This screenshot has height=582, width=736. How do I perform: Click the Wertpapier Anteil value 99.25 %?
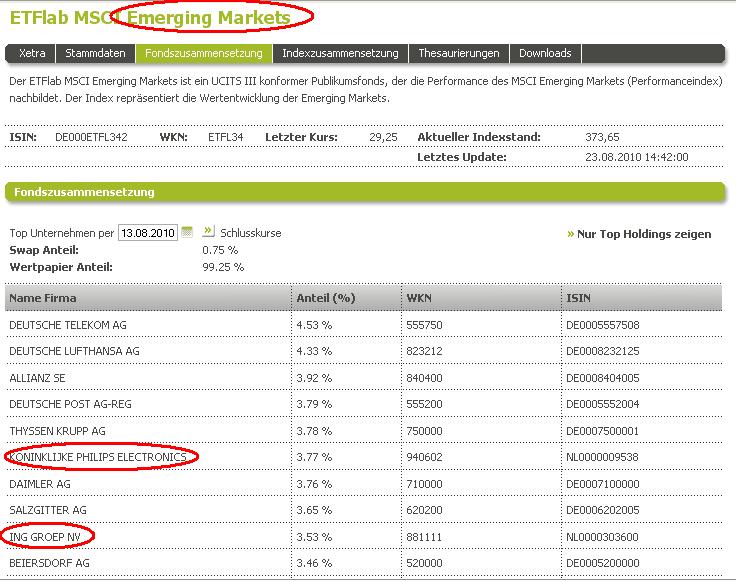point(223,268)
